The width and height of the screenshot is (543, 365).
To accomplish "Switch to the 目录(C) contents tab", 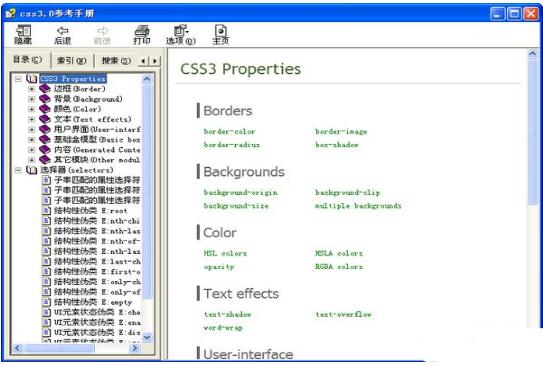I will pyautogui.click(x=27, y=60).
